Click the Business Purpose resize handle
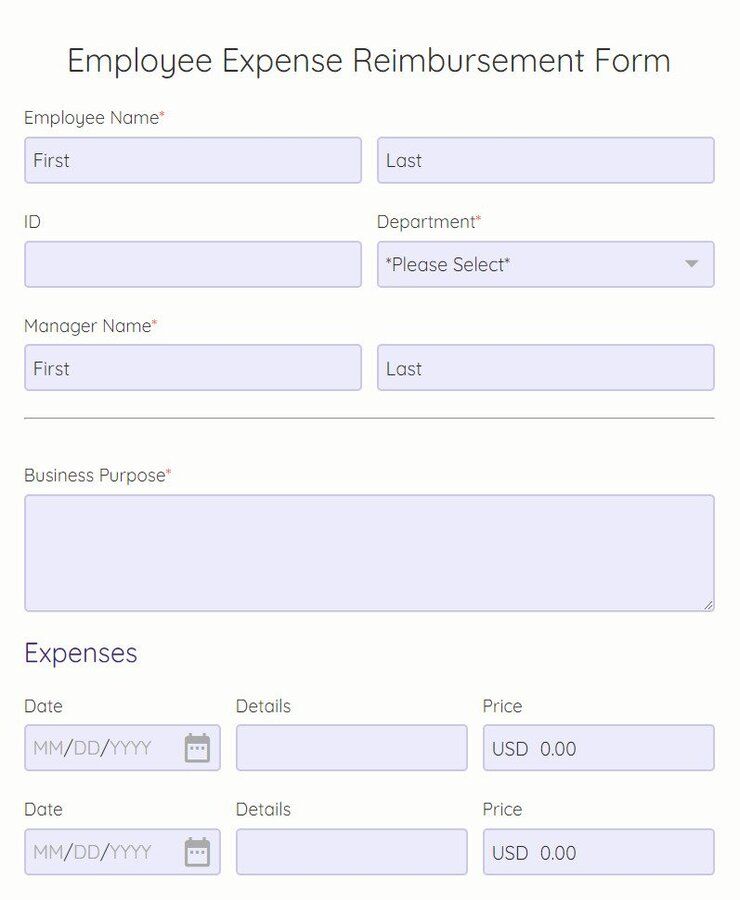This screenshot has height=900, width=740. click(x=708, y=605)
